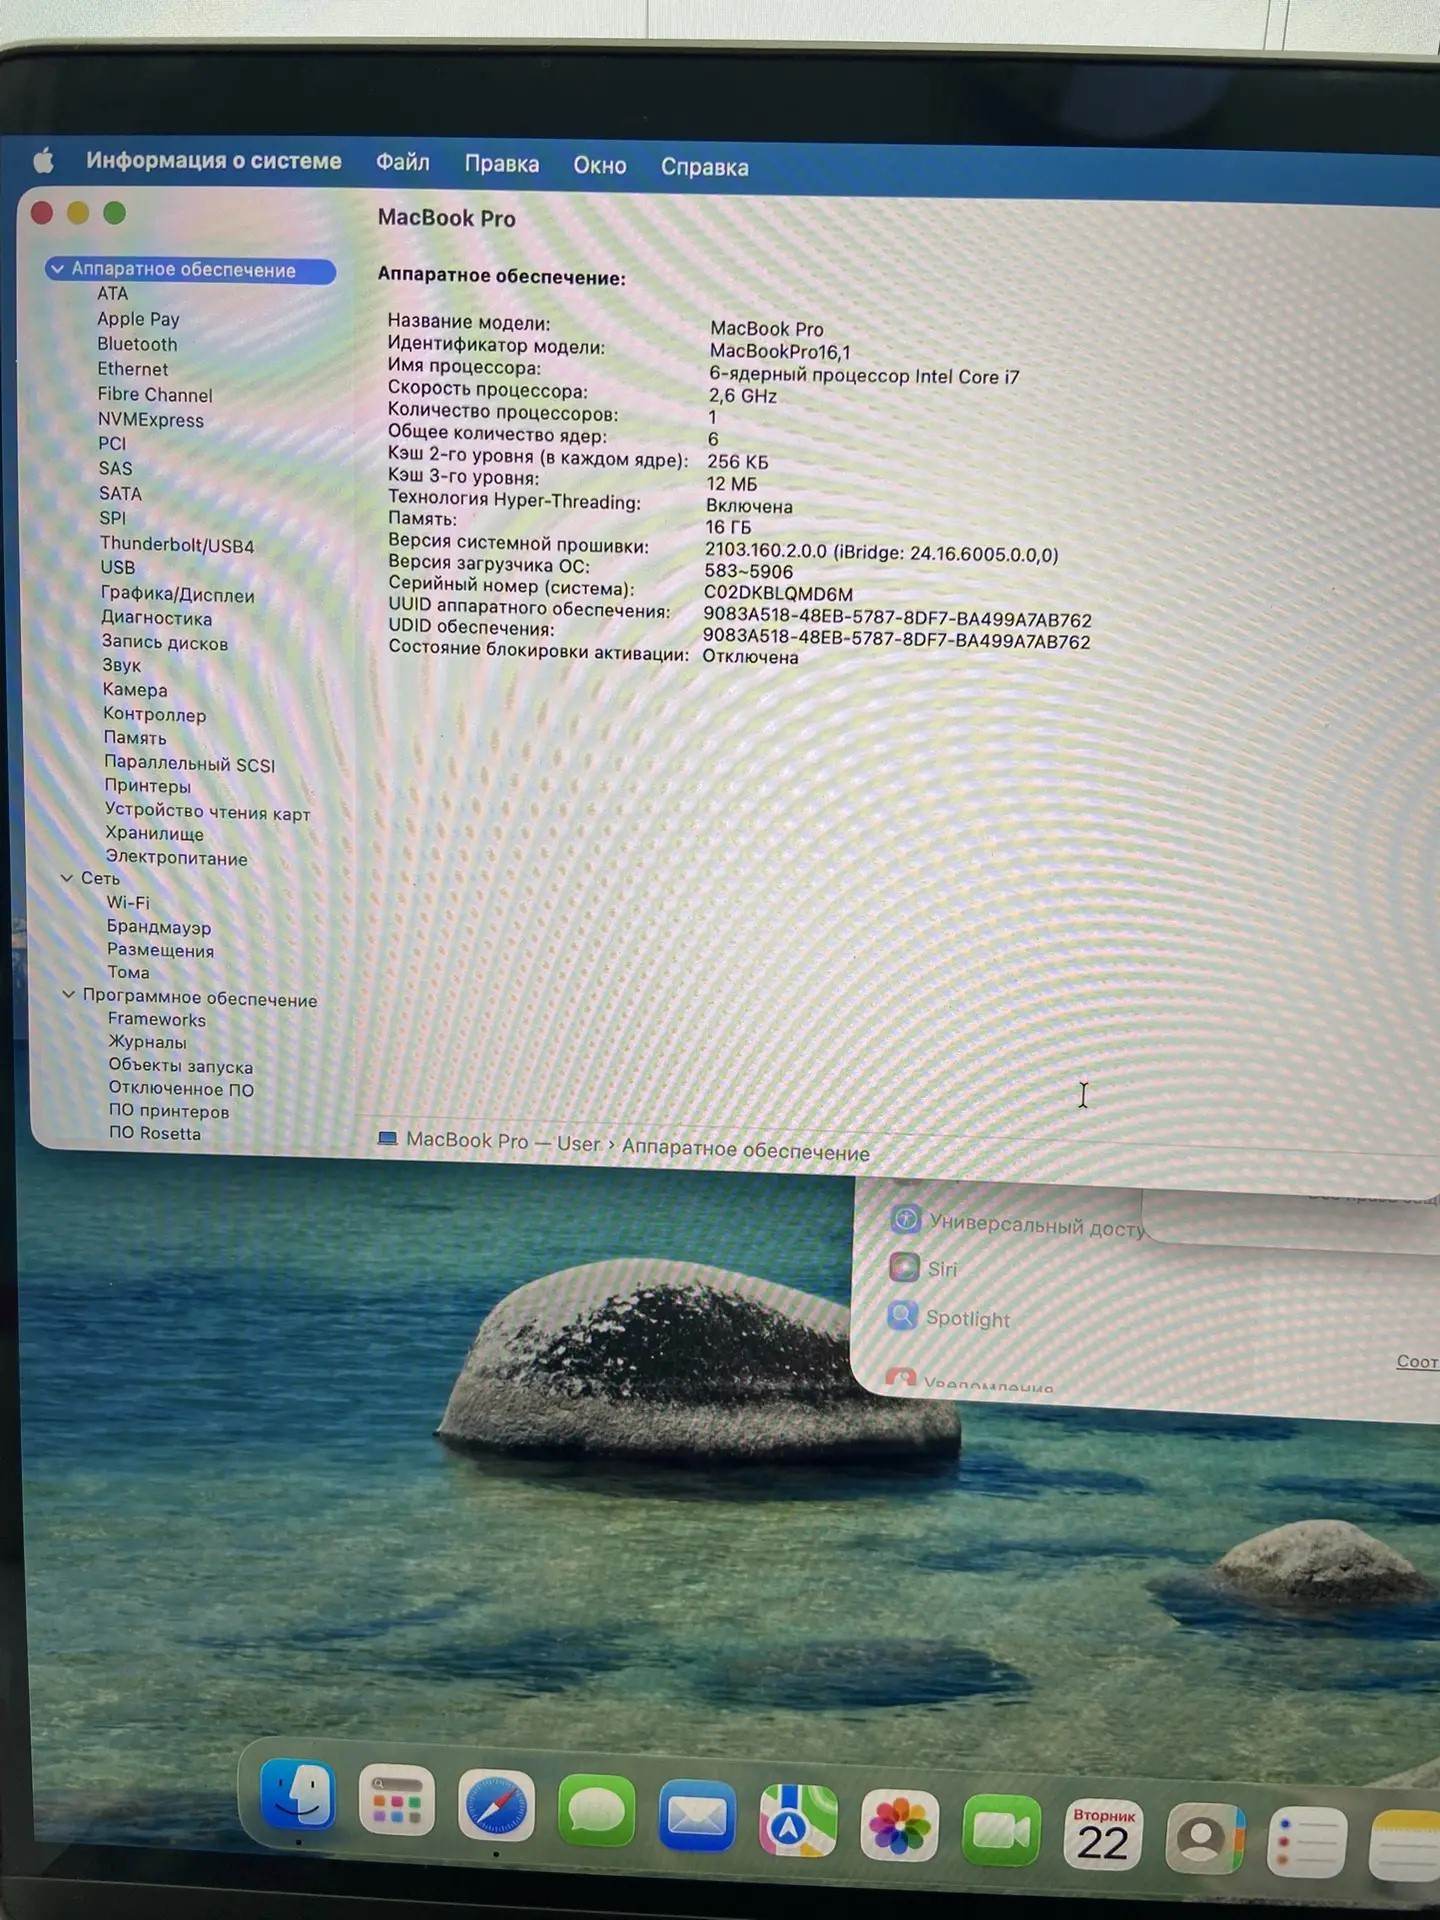The image size is (1440, 1920).
Task: Click MacBook Pro — User in path bar
Action: click(x=503, y=1141)
